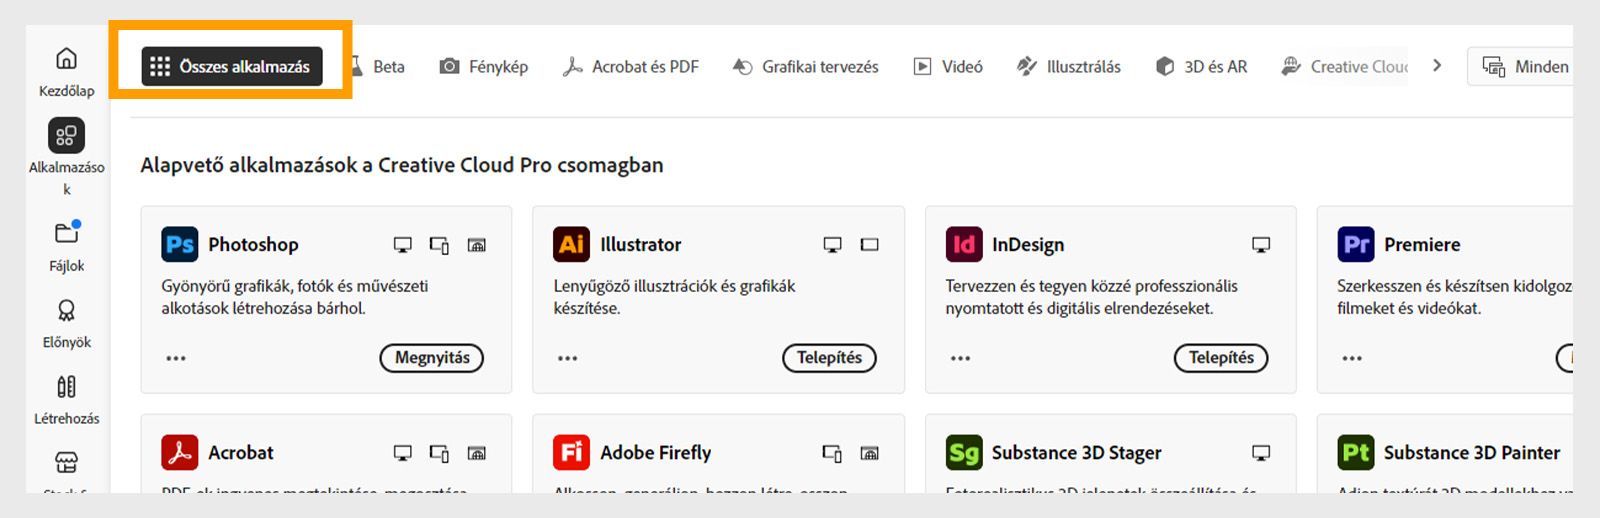
Task: Click Acrobat's web platform icon
Action: coord(477,453)
